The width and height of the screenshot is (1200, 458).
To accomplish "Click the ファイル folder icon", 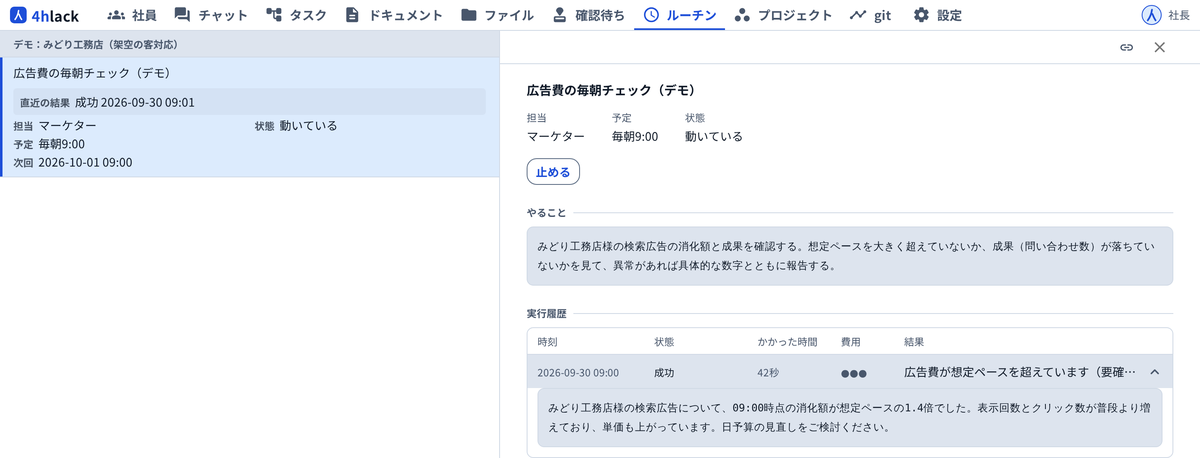I will point(469,15).
